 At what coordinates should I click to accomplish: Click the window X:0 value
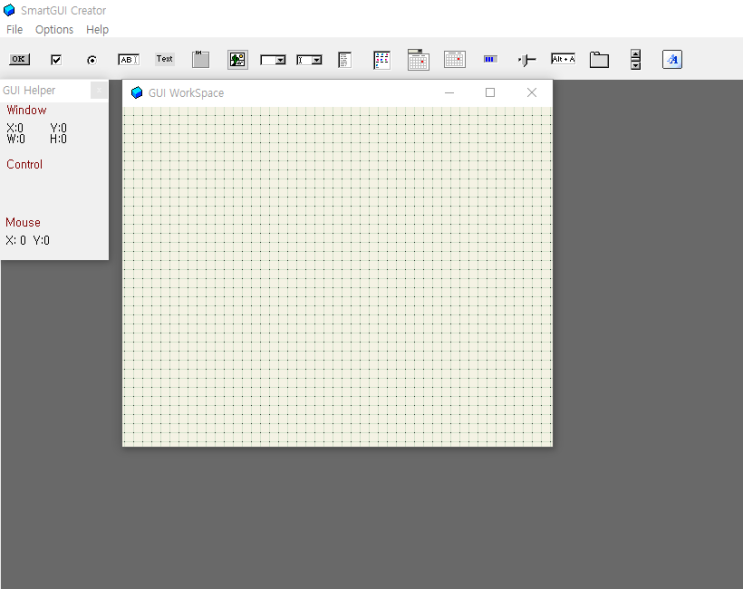coord(15,128)
